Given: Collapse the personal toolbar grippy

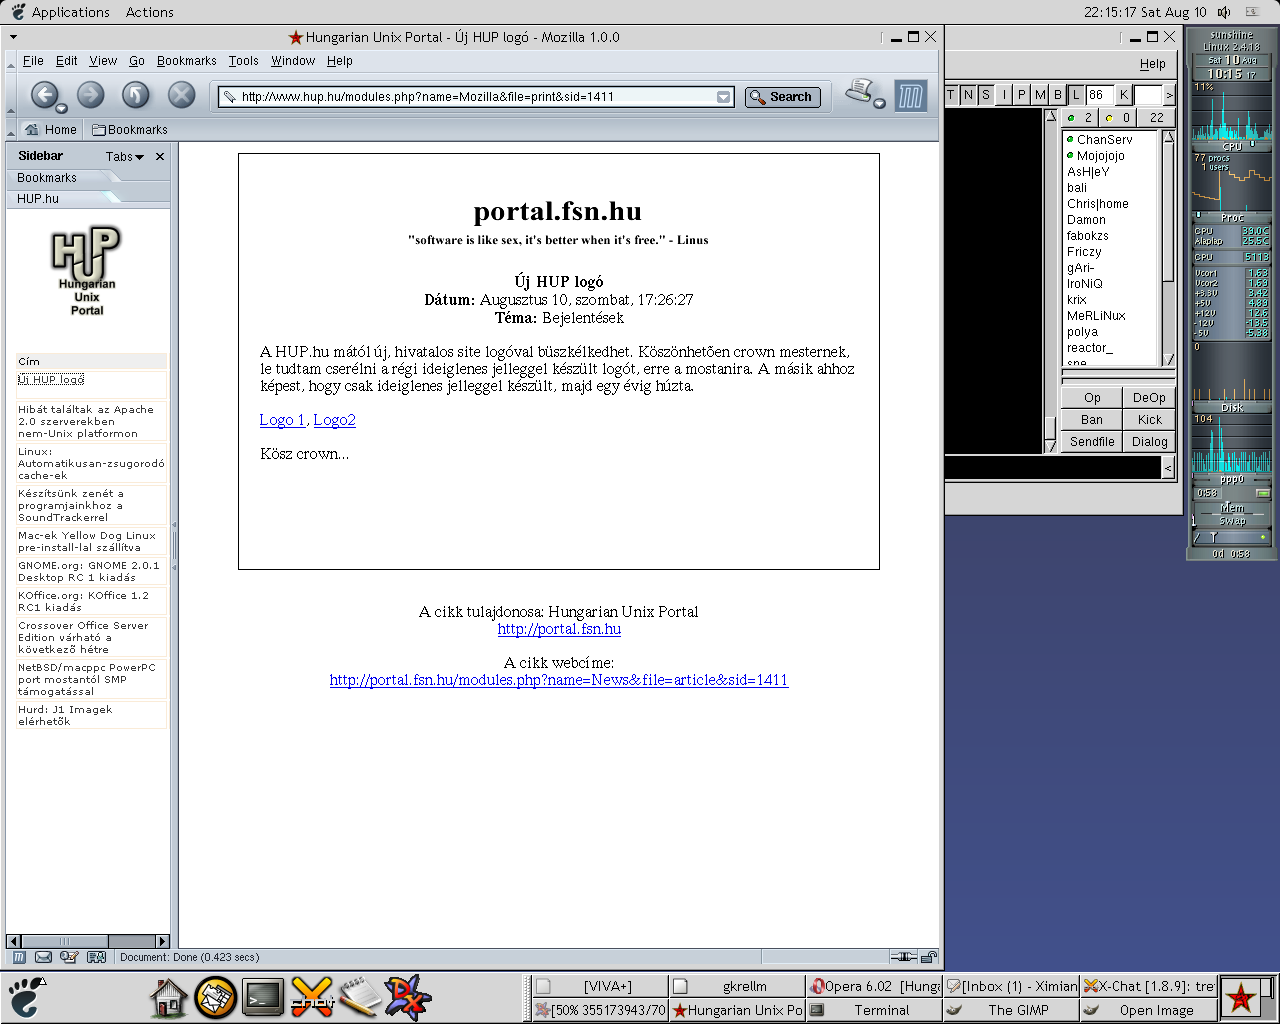Looking at the screenshot, I should tap(11, 130).
